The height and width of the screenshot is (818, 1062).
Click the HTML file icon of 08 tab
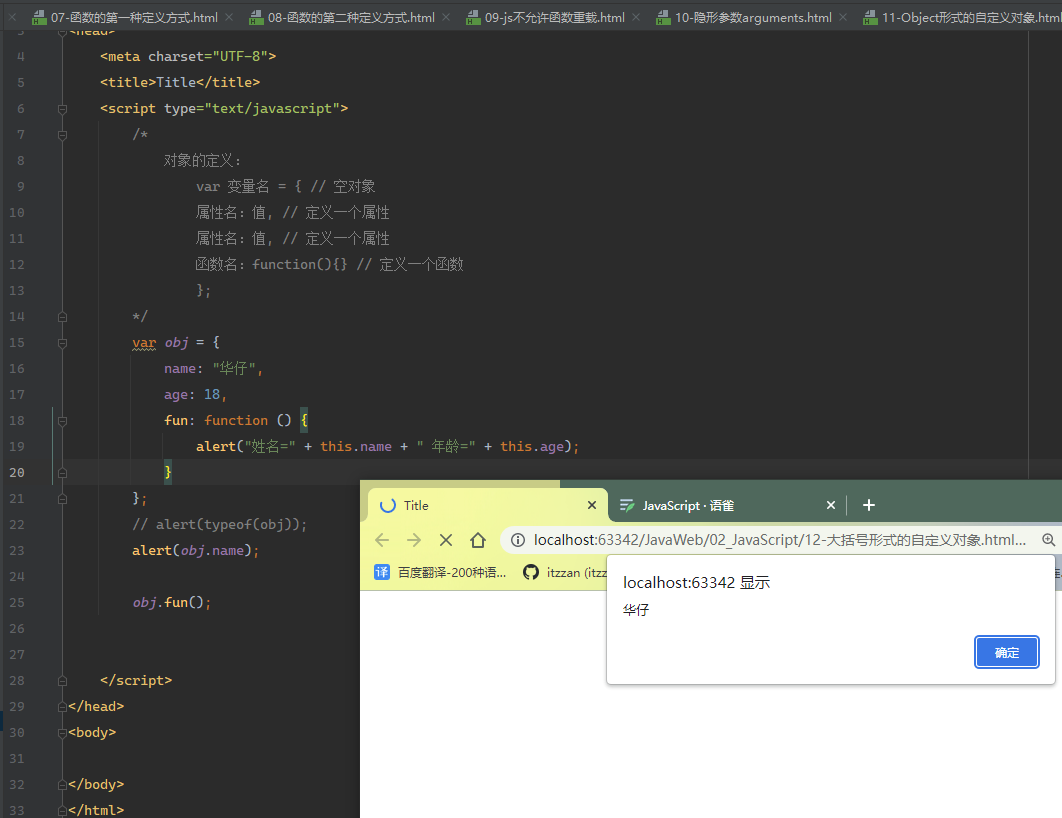(256, 18)
